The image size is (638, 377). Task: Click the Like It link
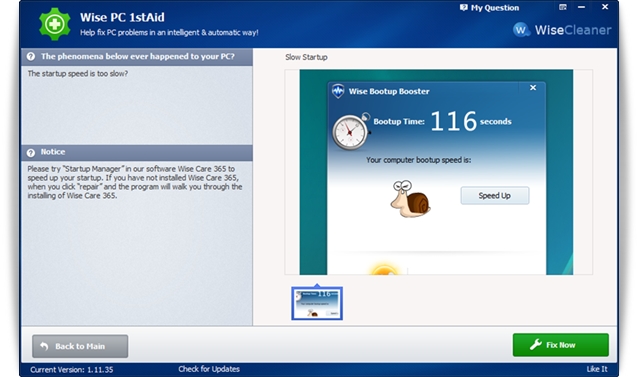pyautogui.click(x=597, y=369)
